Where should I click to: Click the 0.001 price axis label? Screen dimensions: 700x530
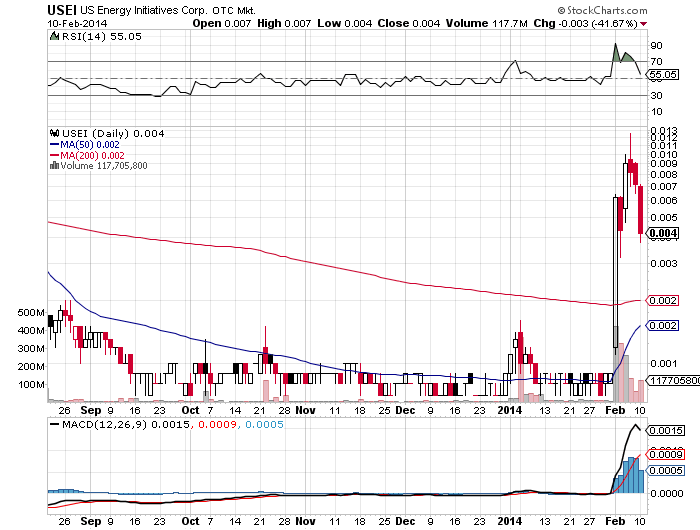tap(664, 363)
